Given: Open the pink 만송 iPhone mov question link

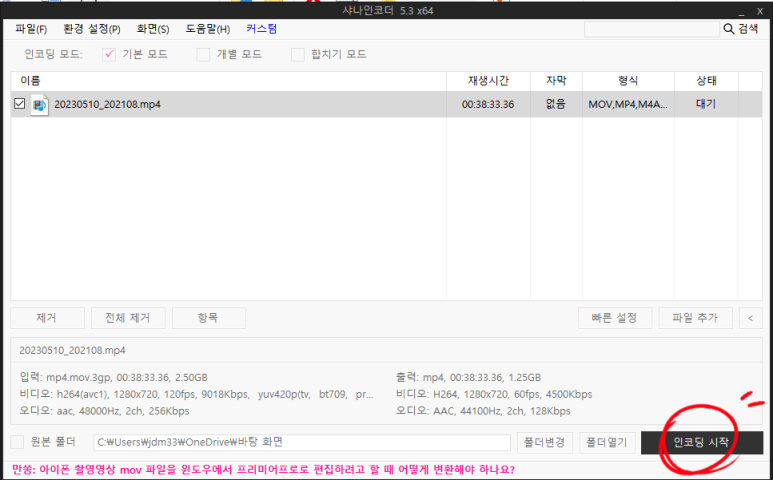Looking at the screenshot, I should (263, 469).
